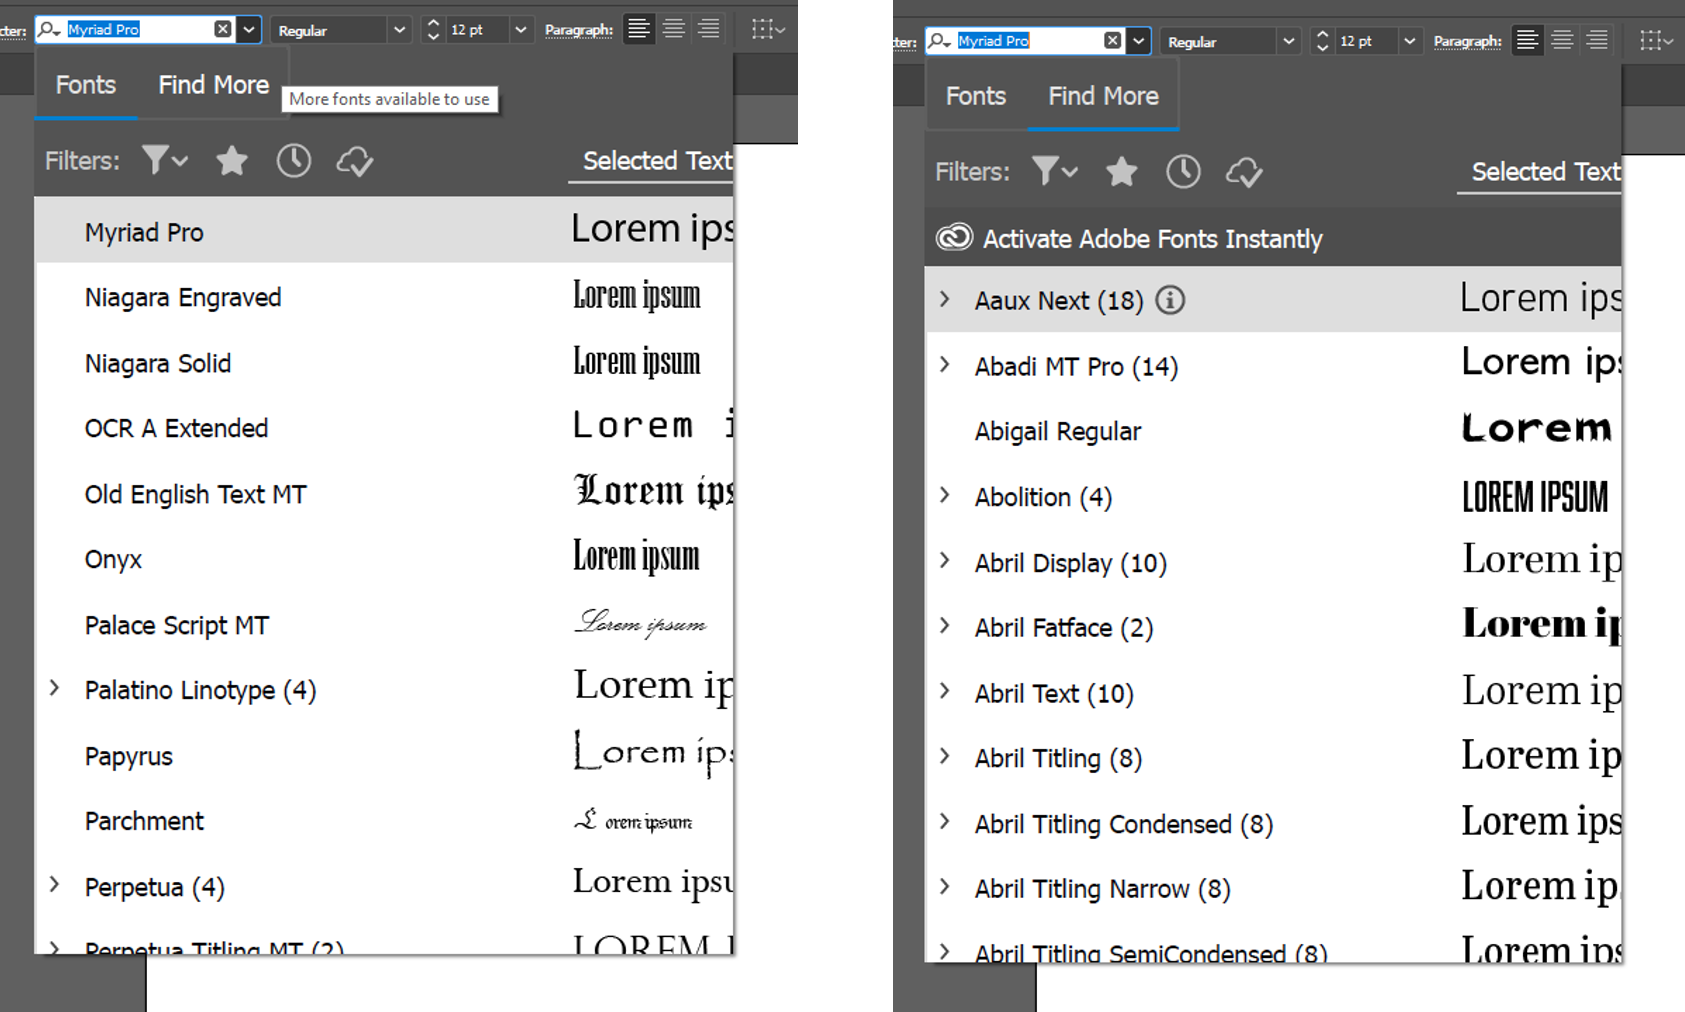
Task: Center-align paragraph in the right screenshot
Action: (1562, 40)
